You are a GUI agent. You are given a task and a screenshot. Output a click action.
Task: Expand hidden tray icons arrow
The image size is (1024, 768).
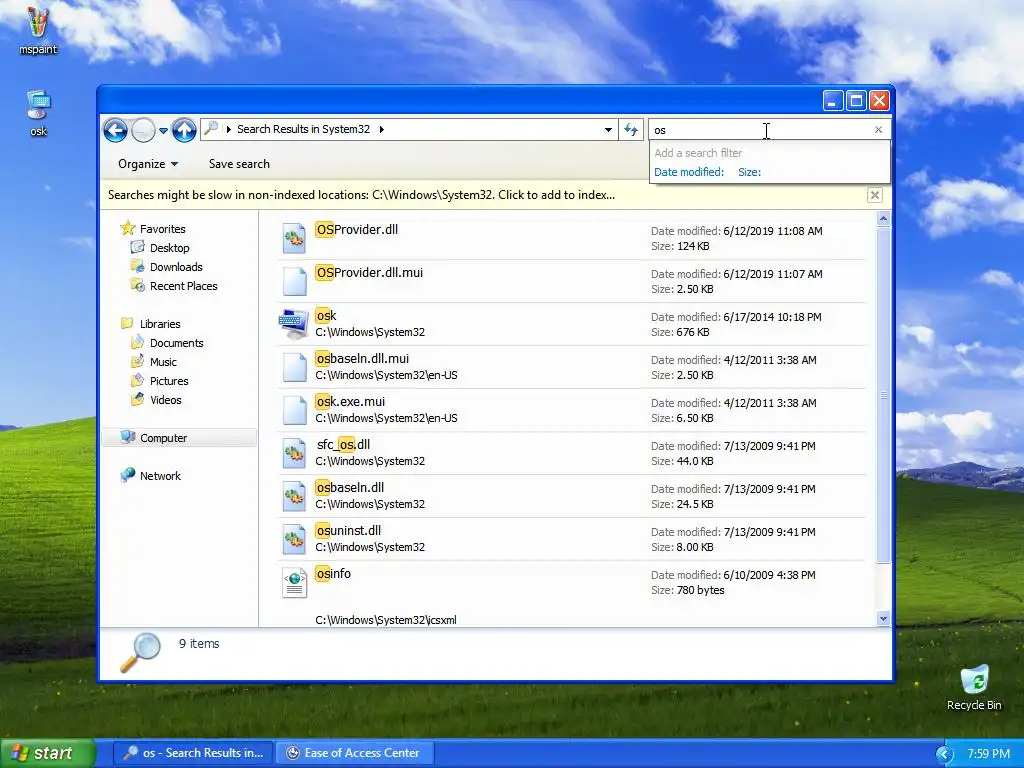(x=944, y=754)
